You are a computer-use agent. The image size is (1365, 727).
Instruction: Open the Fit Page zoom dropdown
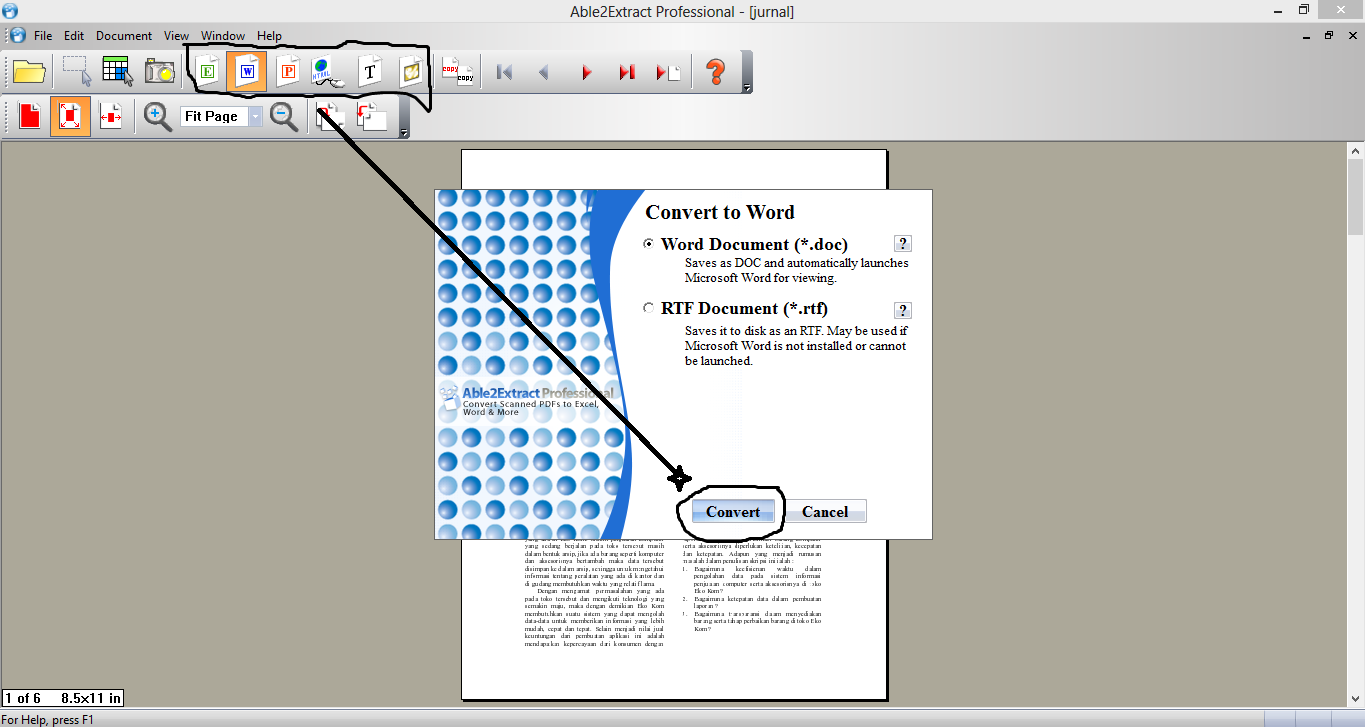click(256, 117)
